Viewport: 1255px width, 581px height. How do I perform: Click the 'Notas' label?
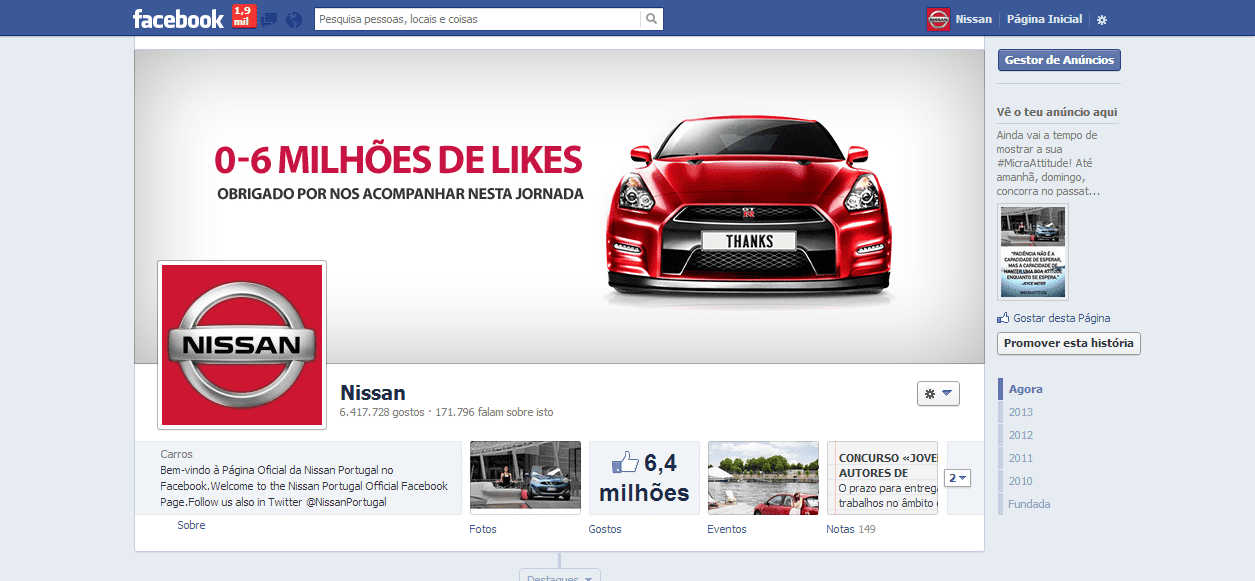[840, 529]
